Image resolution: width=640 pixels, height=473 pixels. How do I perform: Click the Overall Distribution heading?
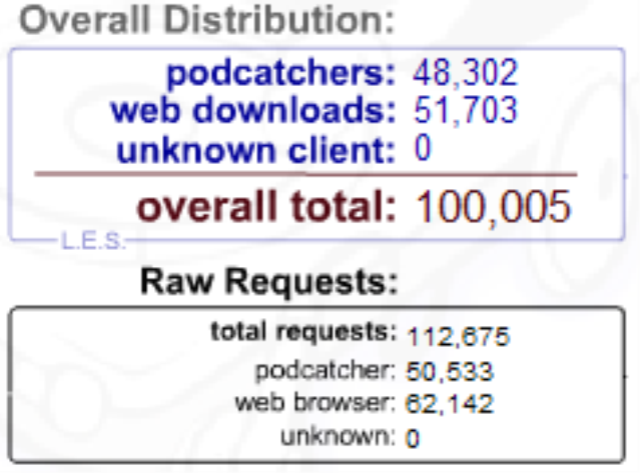[x=199, y=21]
